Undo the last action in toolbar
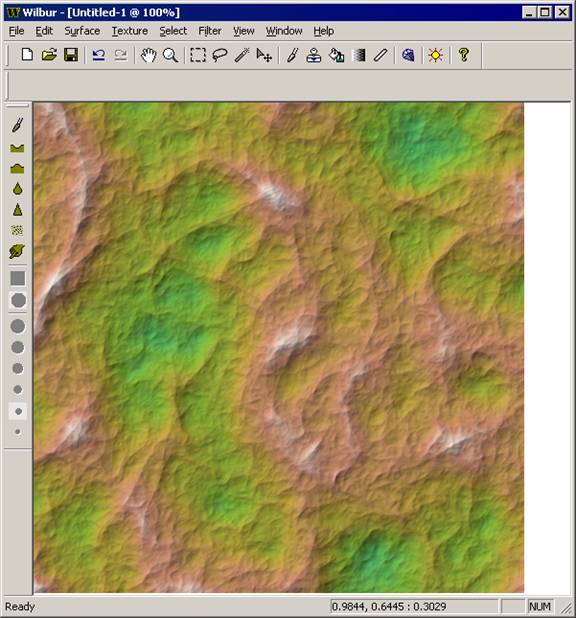This screenshot has height=618, width=576. (98, 55)
